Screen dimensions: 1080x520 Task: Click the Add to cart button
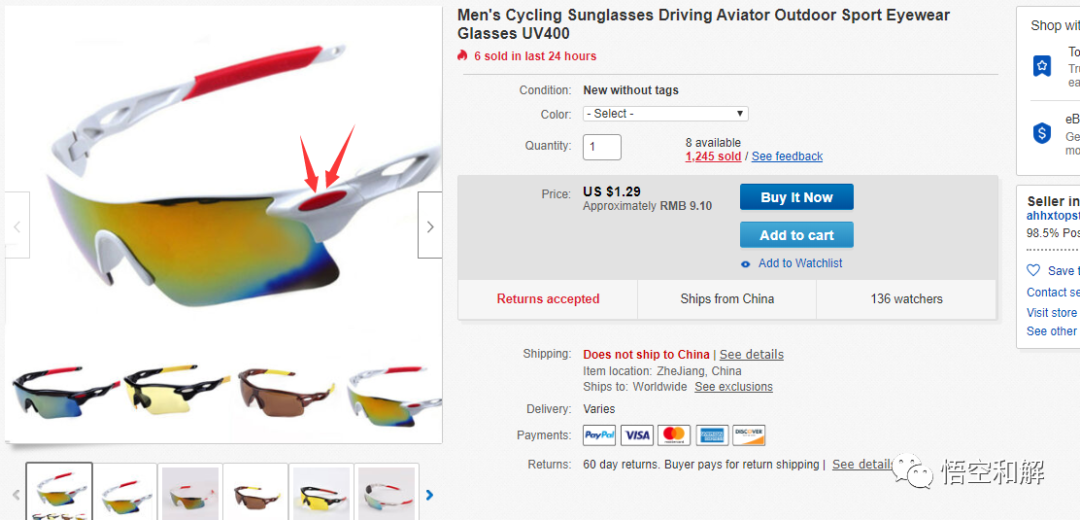796,235
